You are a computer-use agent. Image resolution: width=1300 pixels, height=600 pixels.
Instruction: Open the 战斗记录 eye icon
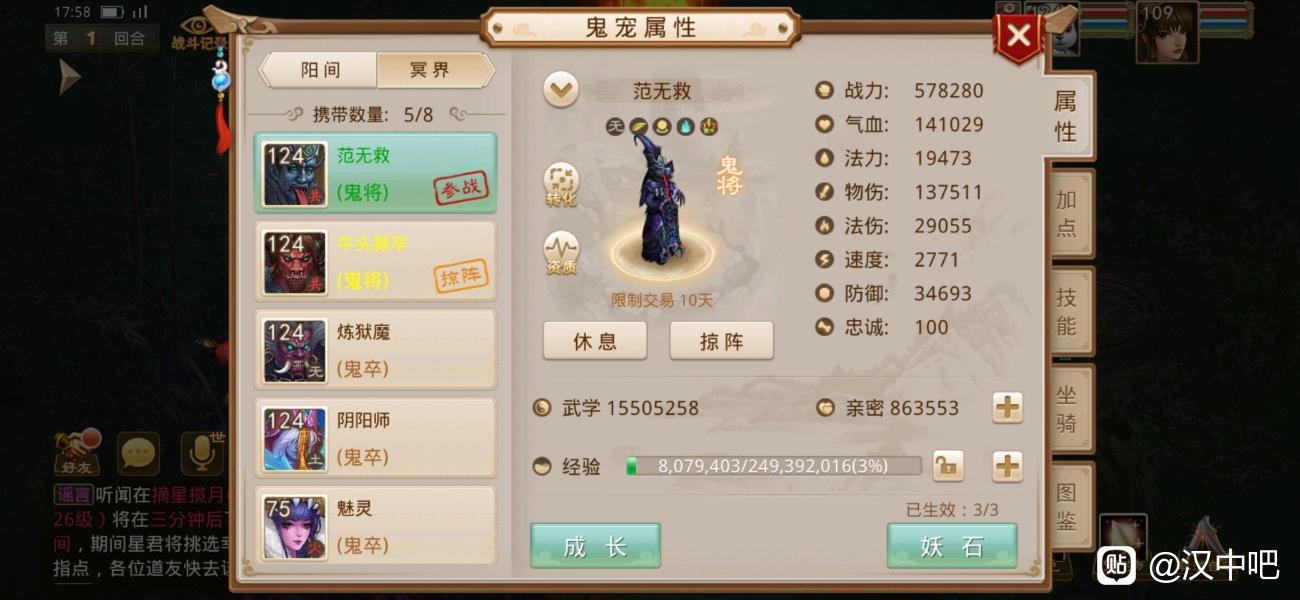[195, 31]
